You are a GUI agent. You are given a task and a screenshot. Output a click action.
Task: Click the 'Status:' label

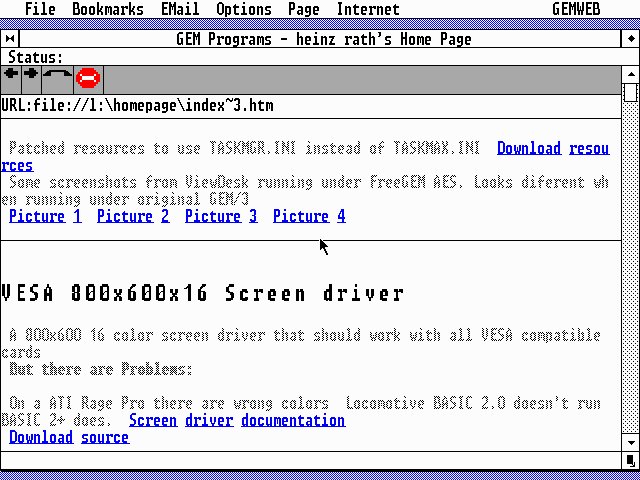pyautogui.click(x=36, y=57)
